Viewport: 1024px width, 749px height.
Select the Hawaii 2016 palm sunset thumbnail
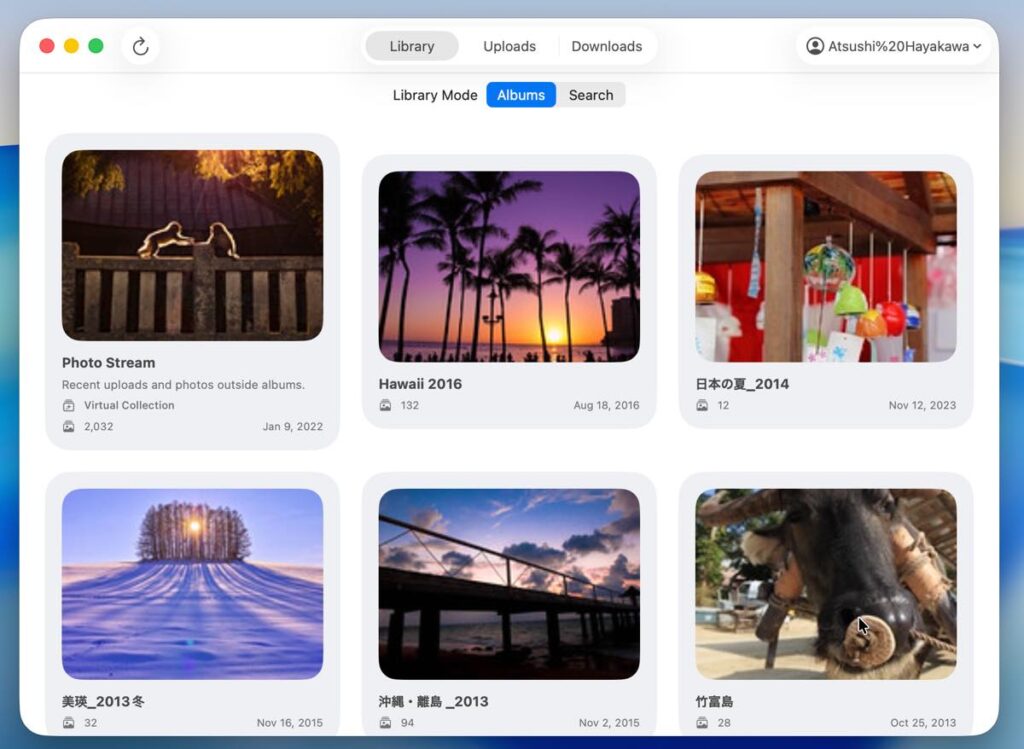tap(509, 266)
